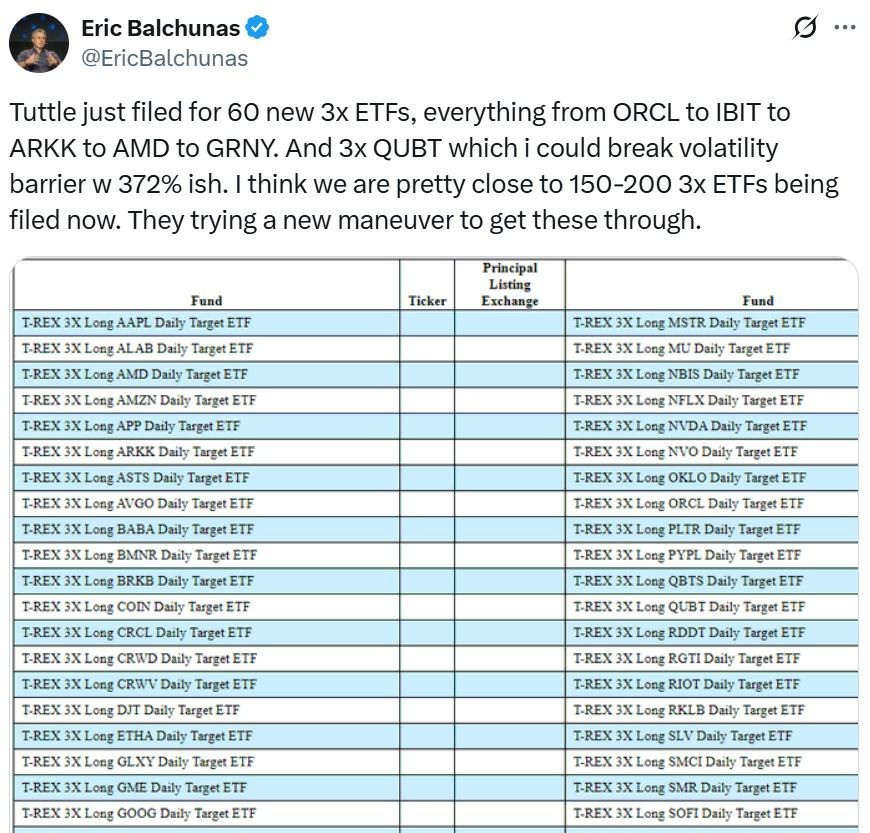This screenshot has height=833, width=870.
Task: Click the left "Fund" column header
Action: 206,300
